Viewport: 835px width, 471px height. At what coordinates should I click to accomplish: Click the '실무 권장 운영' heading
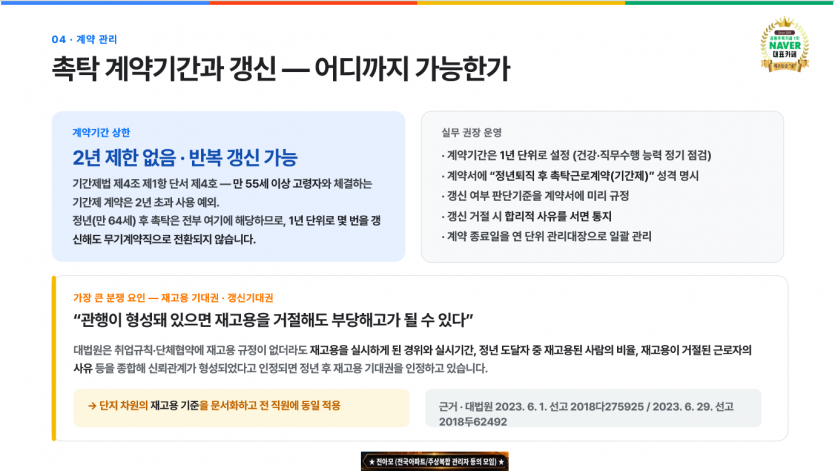471,133
